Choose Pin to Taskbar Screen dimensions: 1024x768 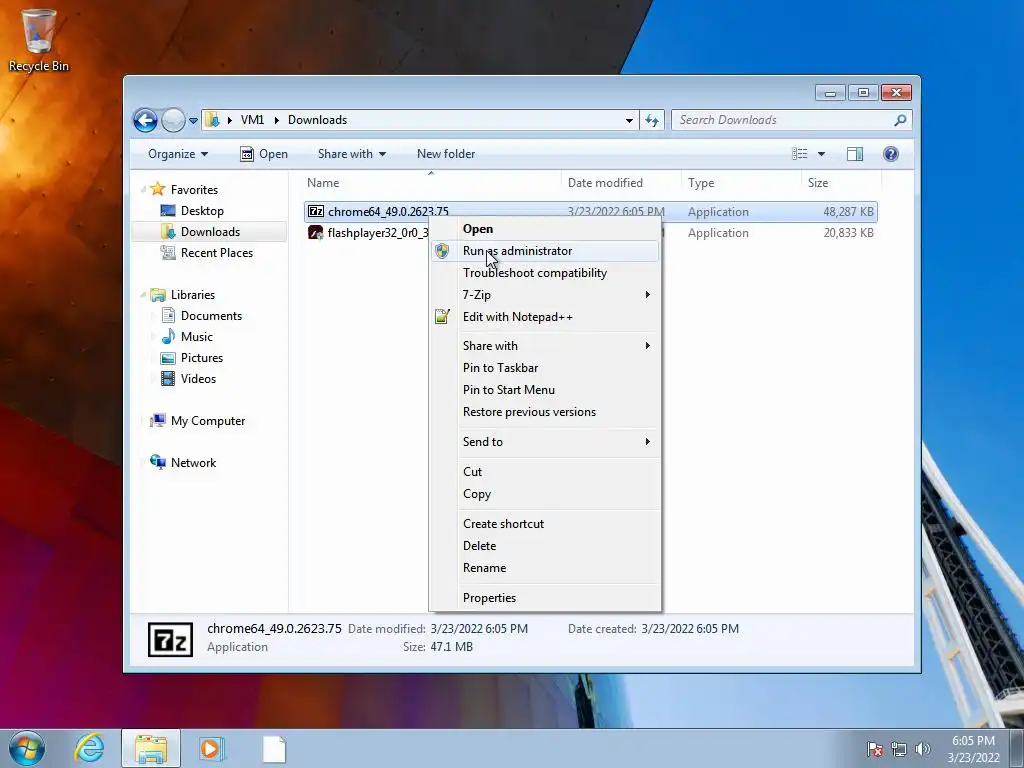point(545,368)
